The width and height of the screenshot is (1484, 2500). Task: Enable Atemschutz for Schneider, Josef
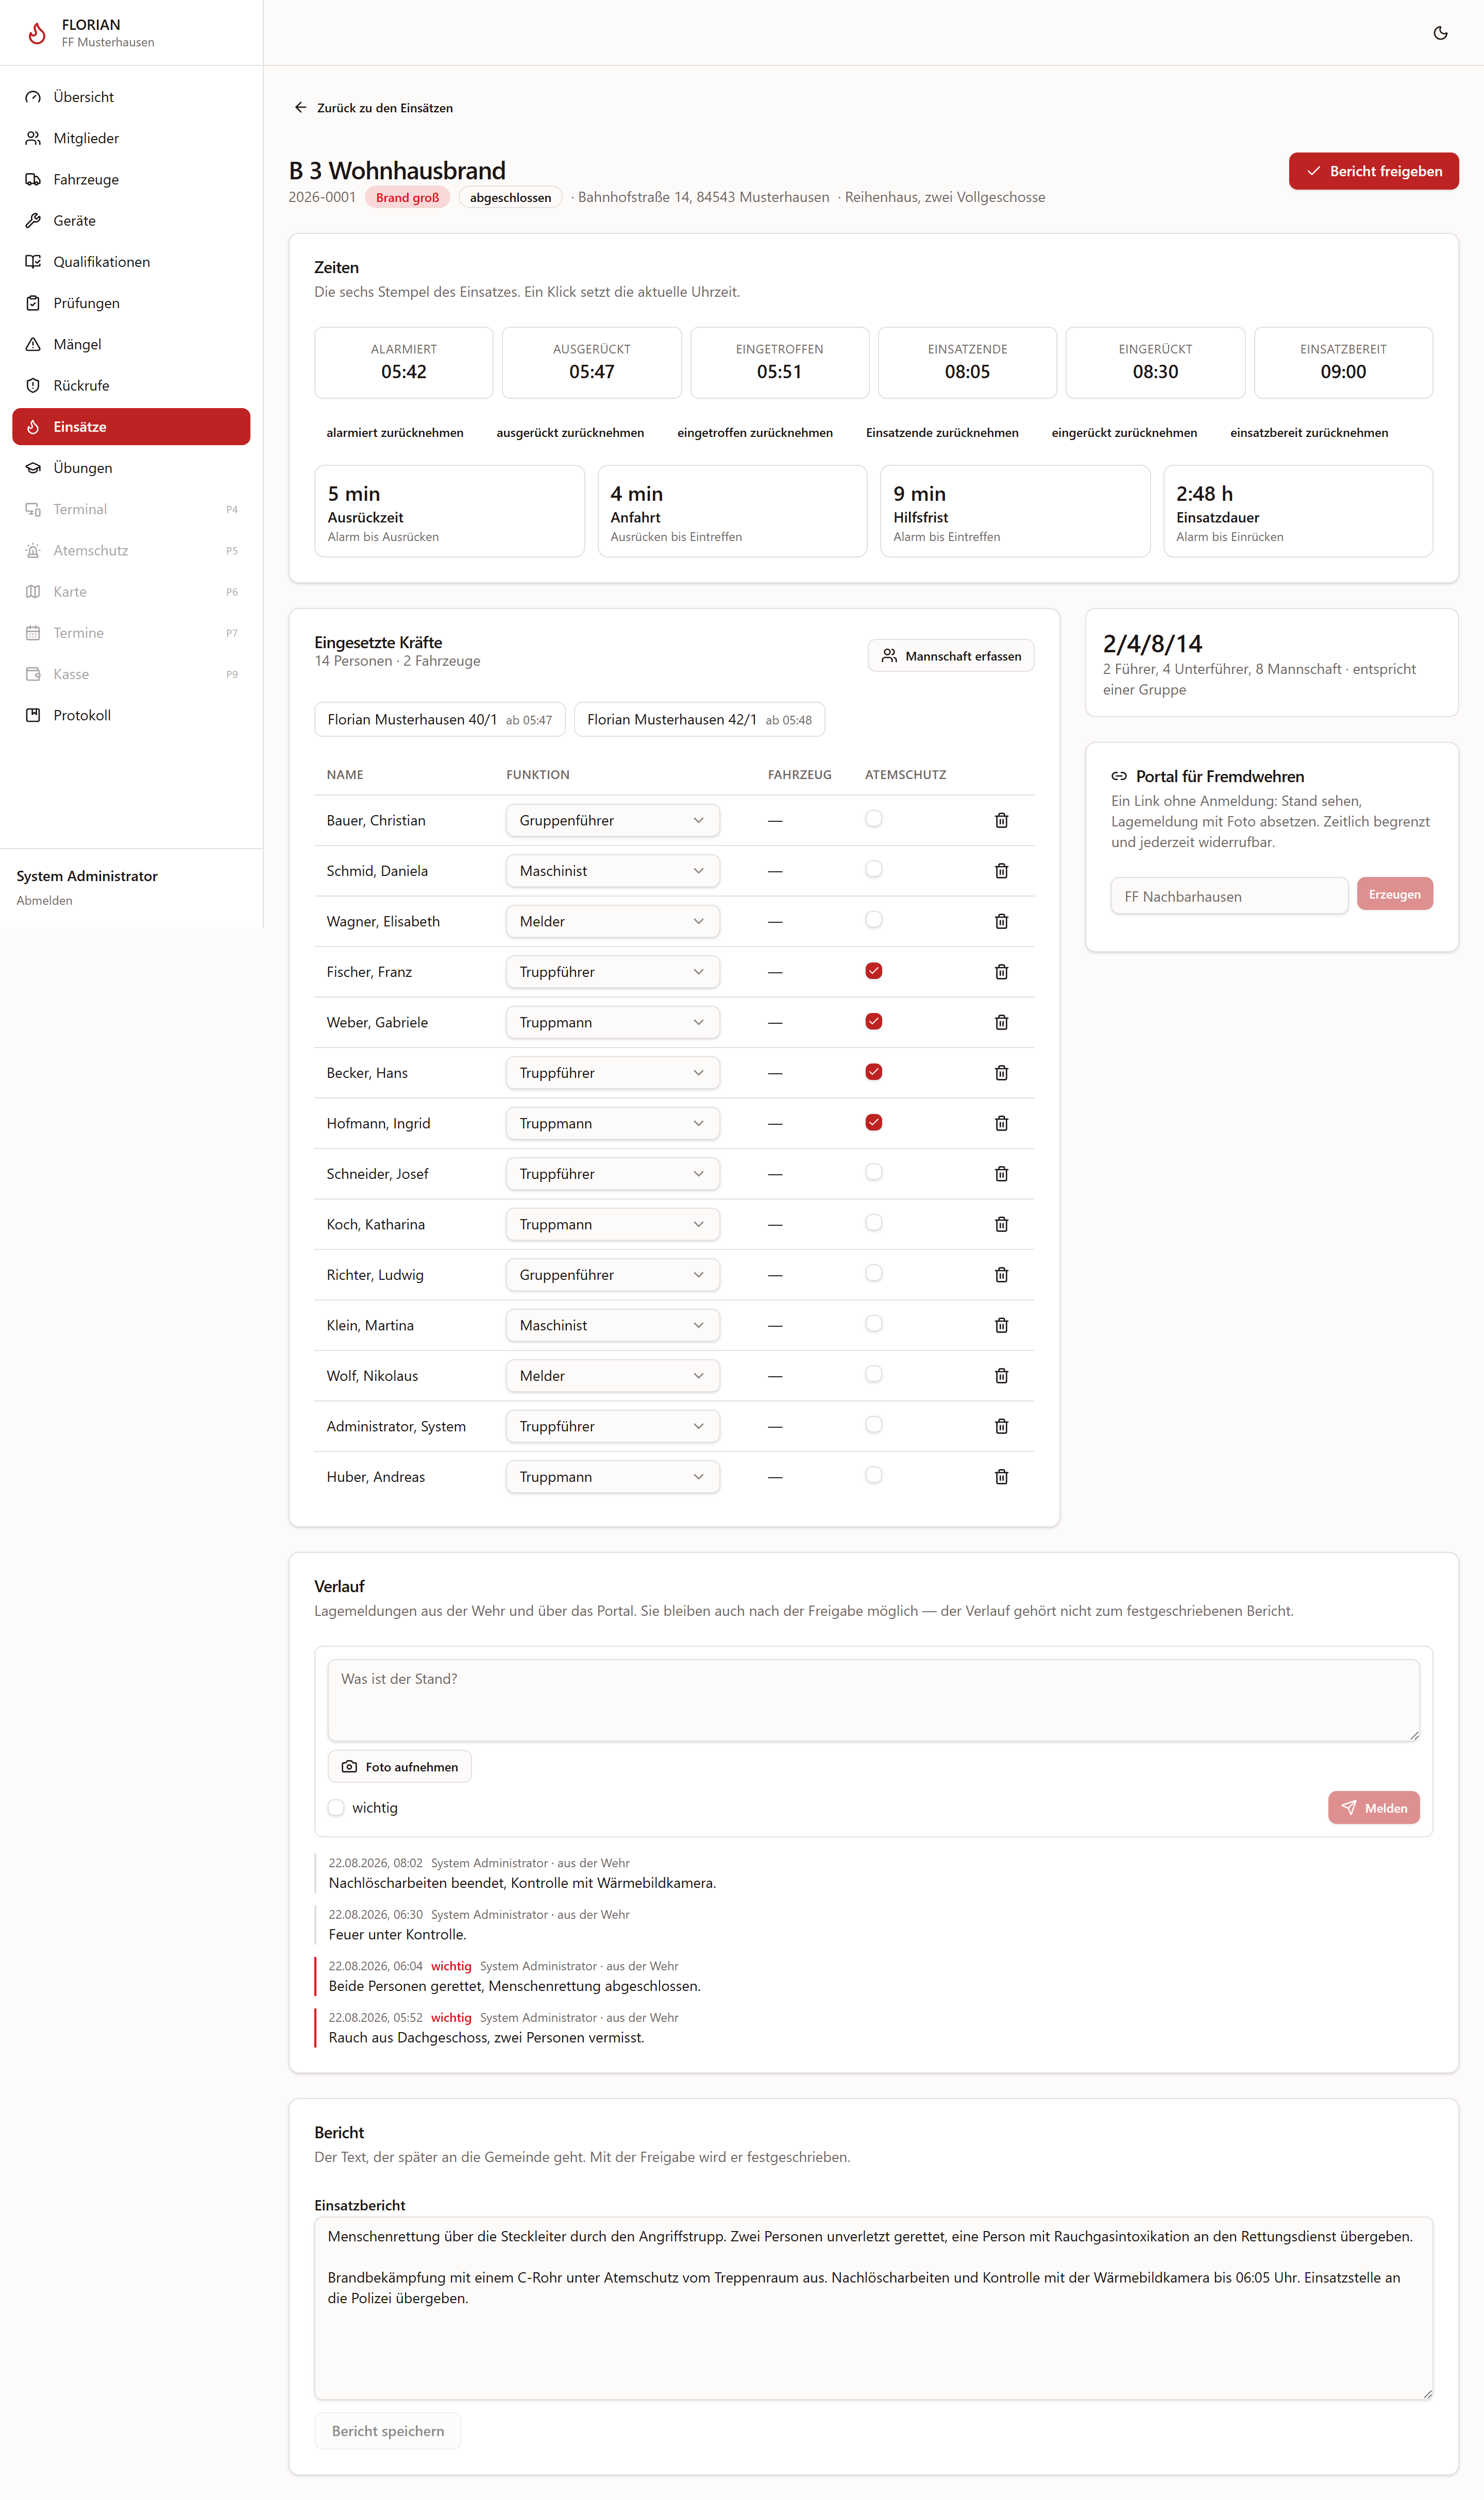point(874,1172)
